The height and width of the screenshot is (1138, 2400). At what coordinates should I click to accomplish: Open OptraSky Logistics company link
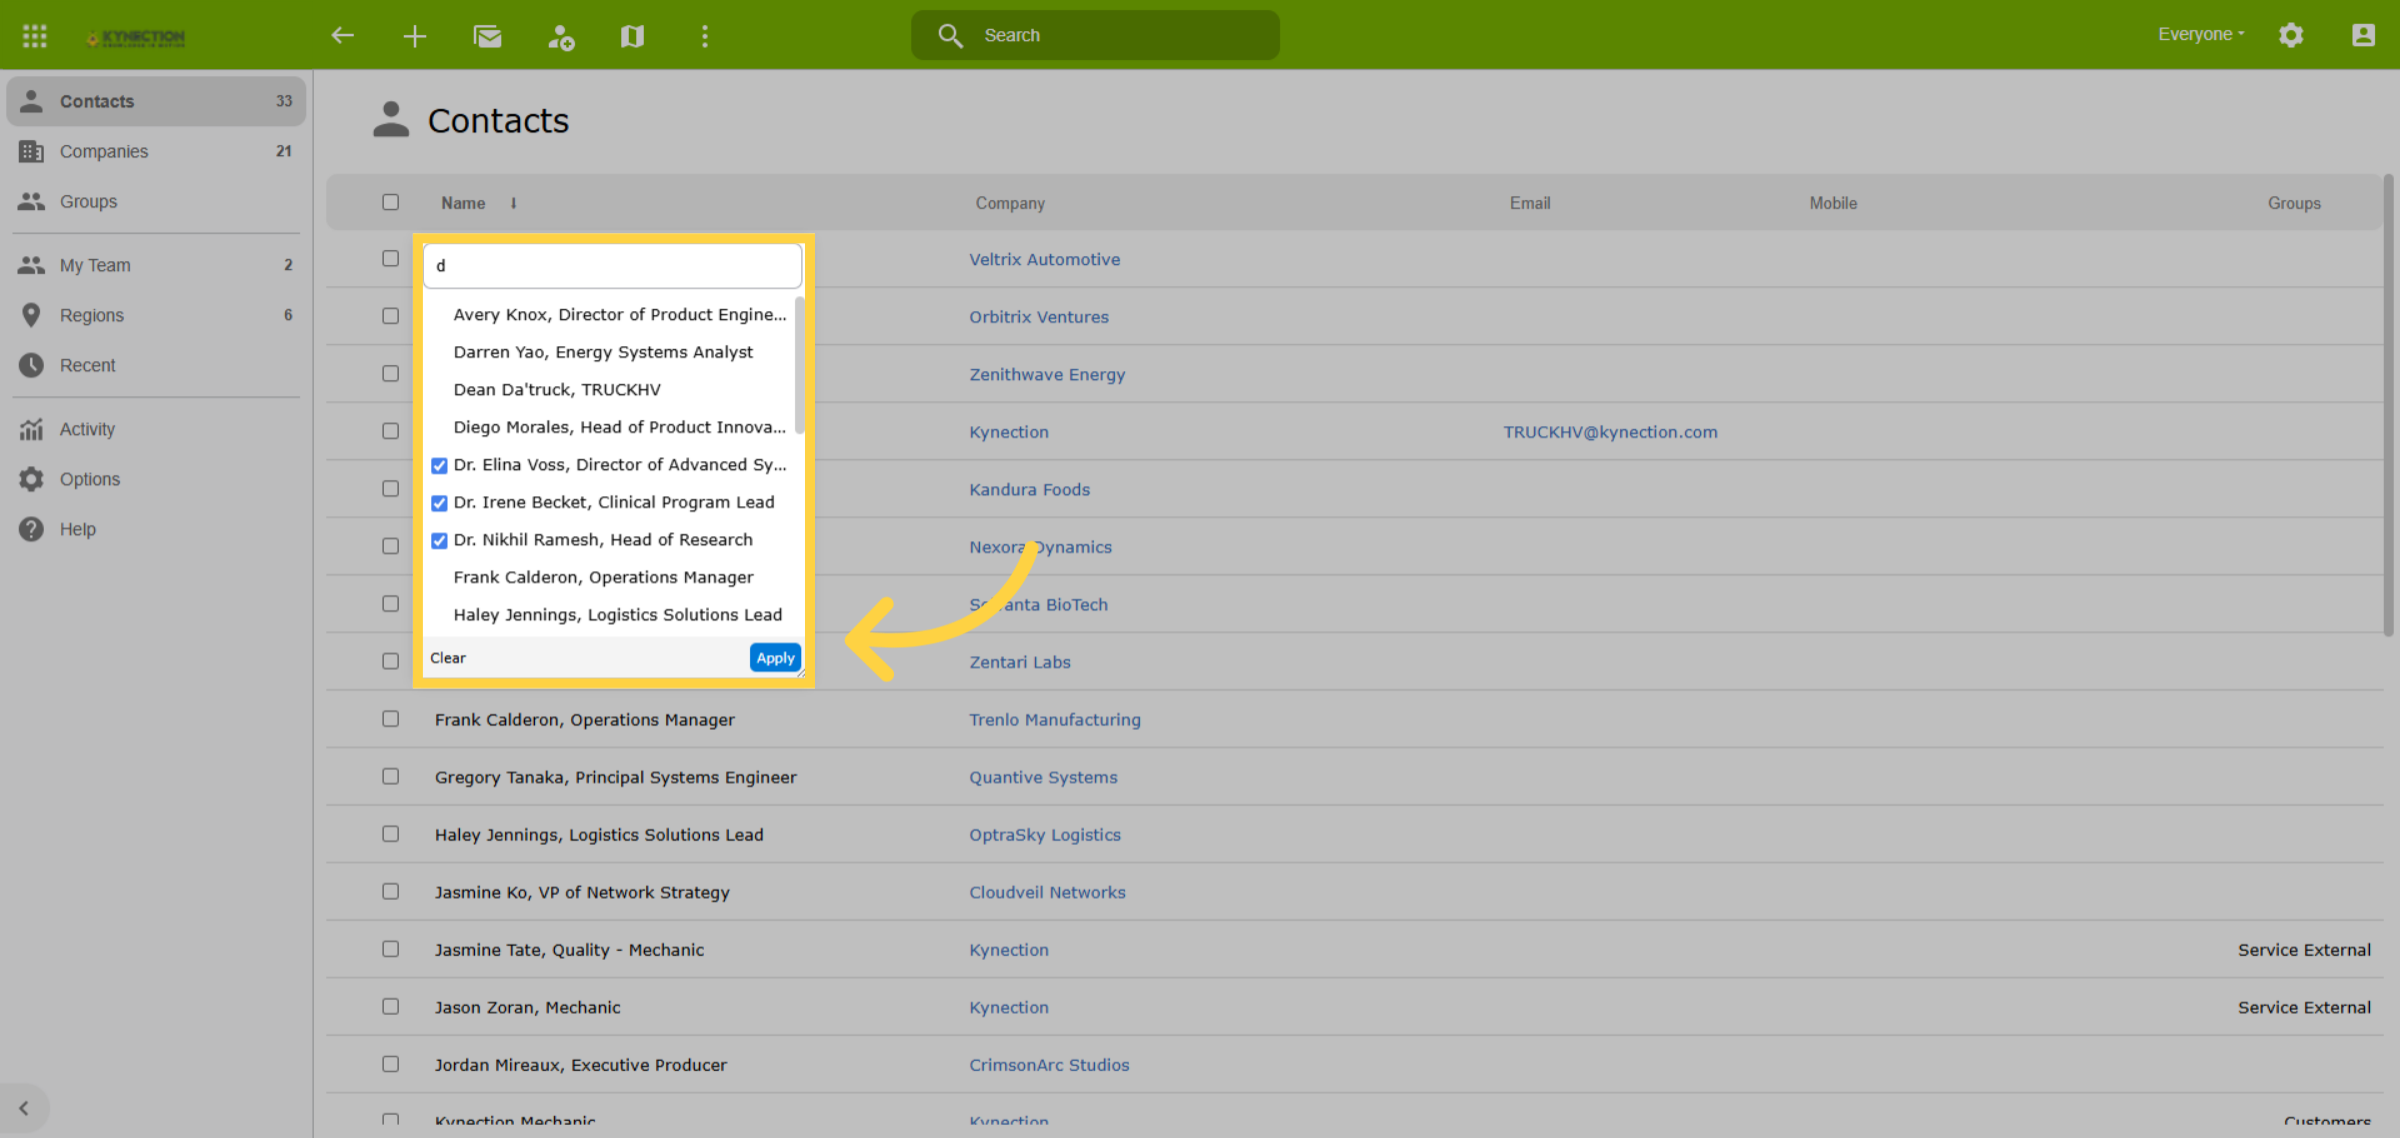pos(1044,834)
